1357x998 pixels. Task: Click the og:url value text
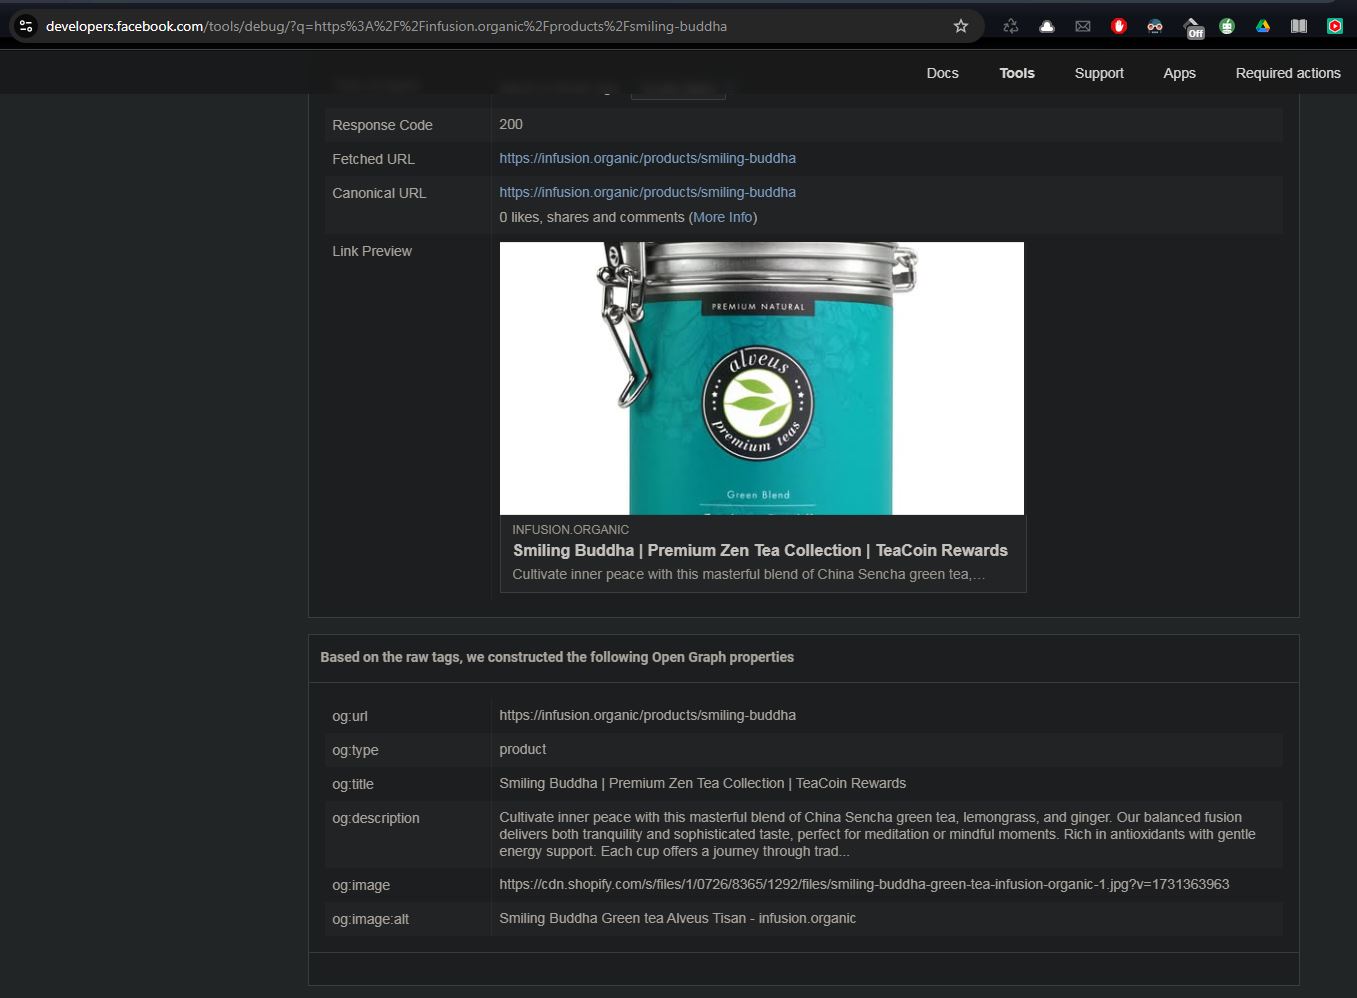click(648, 715)
